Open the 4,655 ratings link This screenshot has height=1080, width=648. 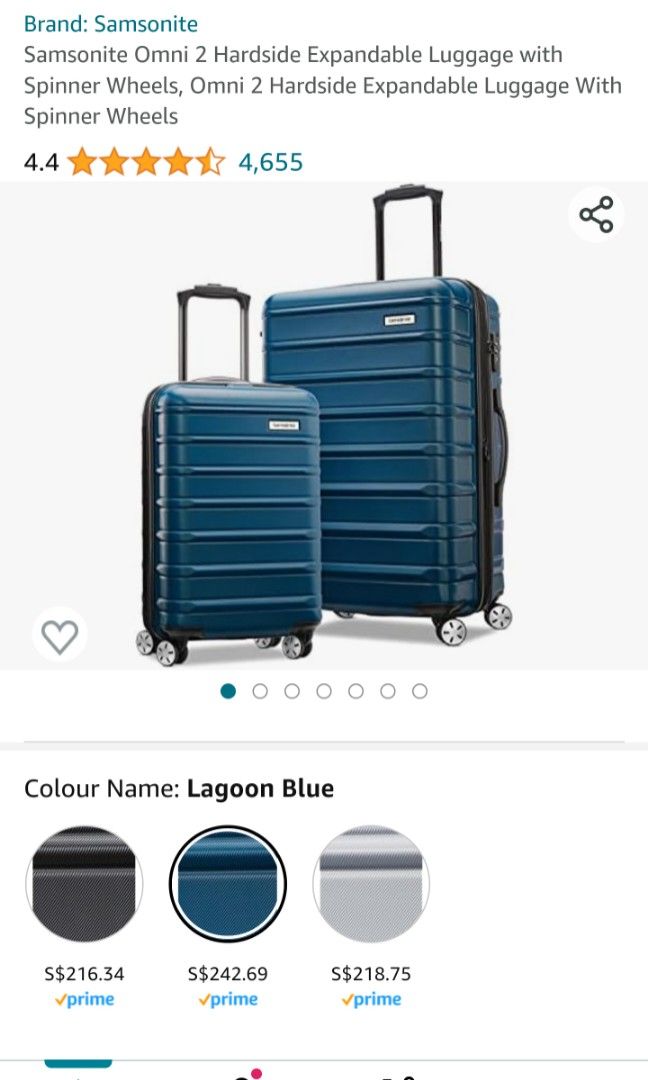pos(271,163)
